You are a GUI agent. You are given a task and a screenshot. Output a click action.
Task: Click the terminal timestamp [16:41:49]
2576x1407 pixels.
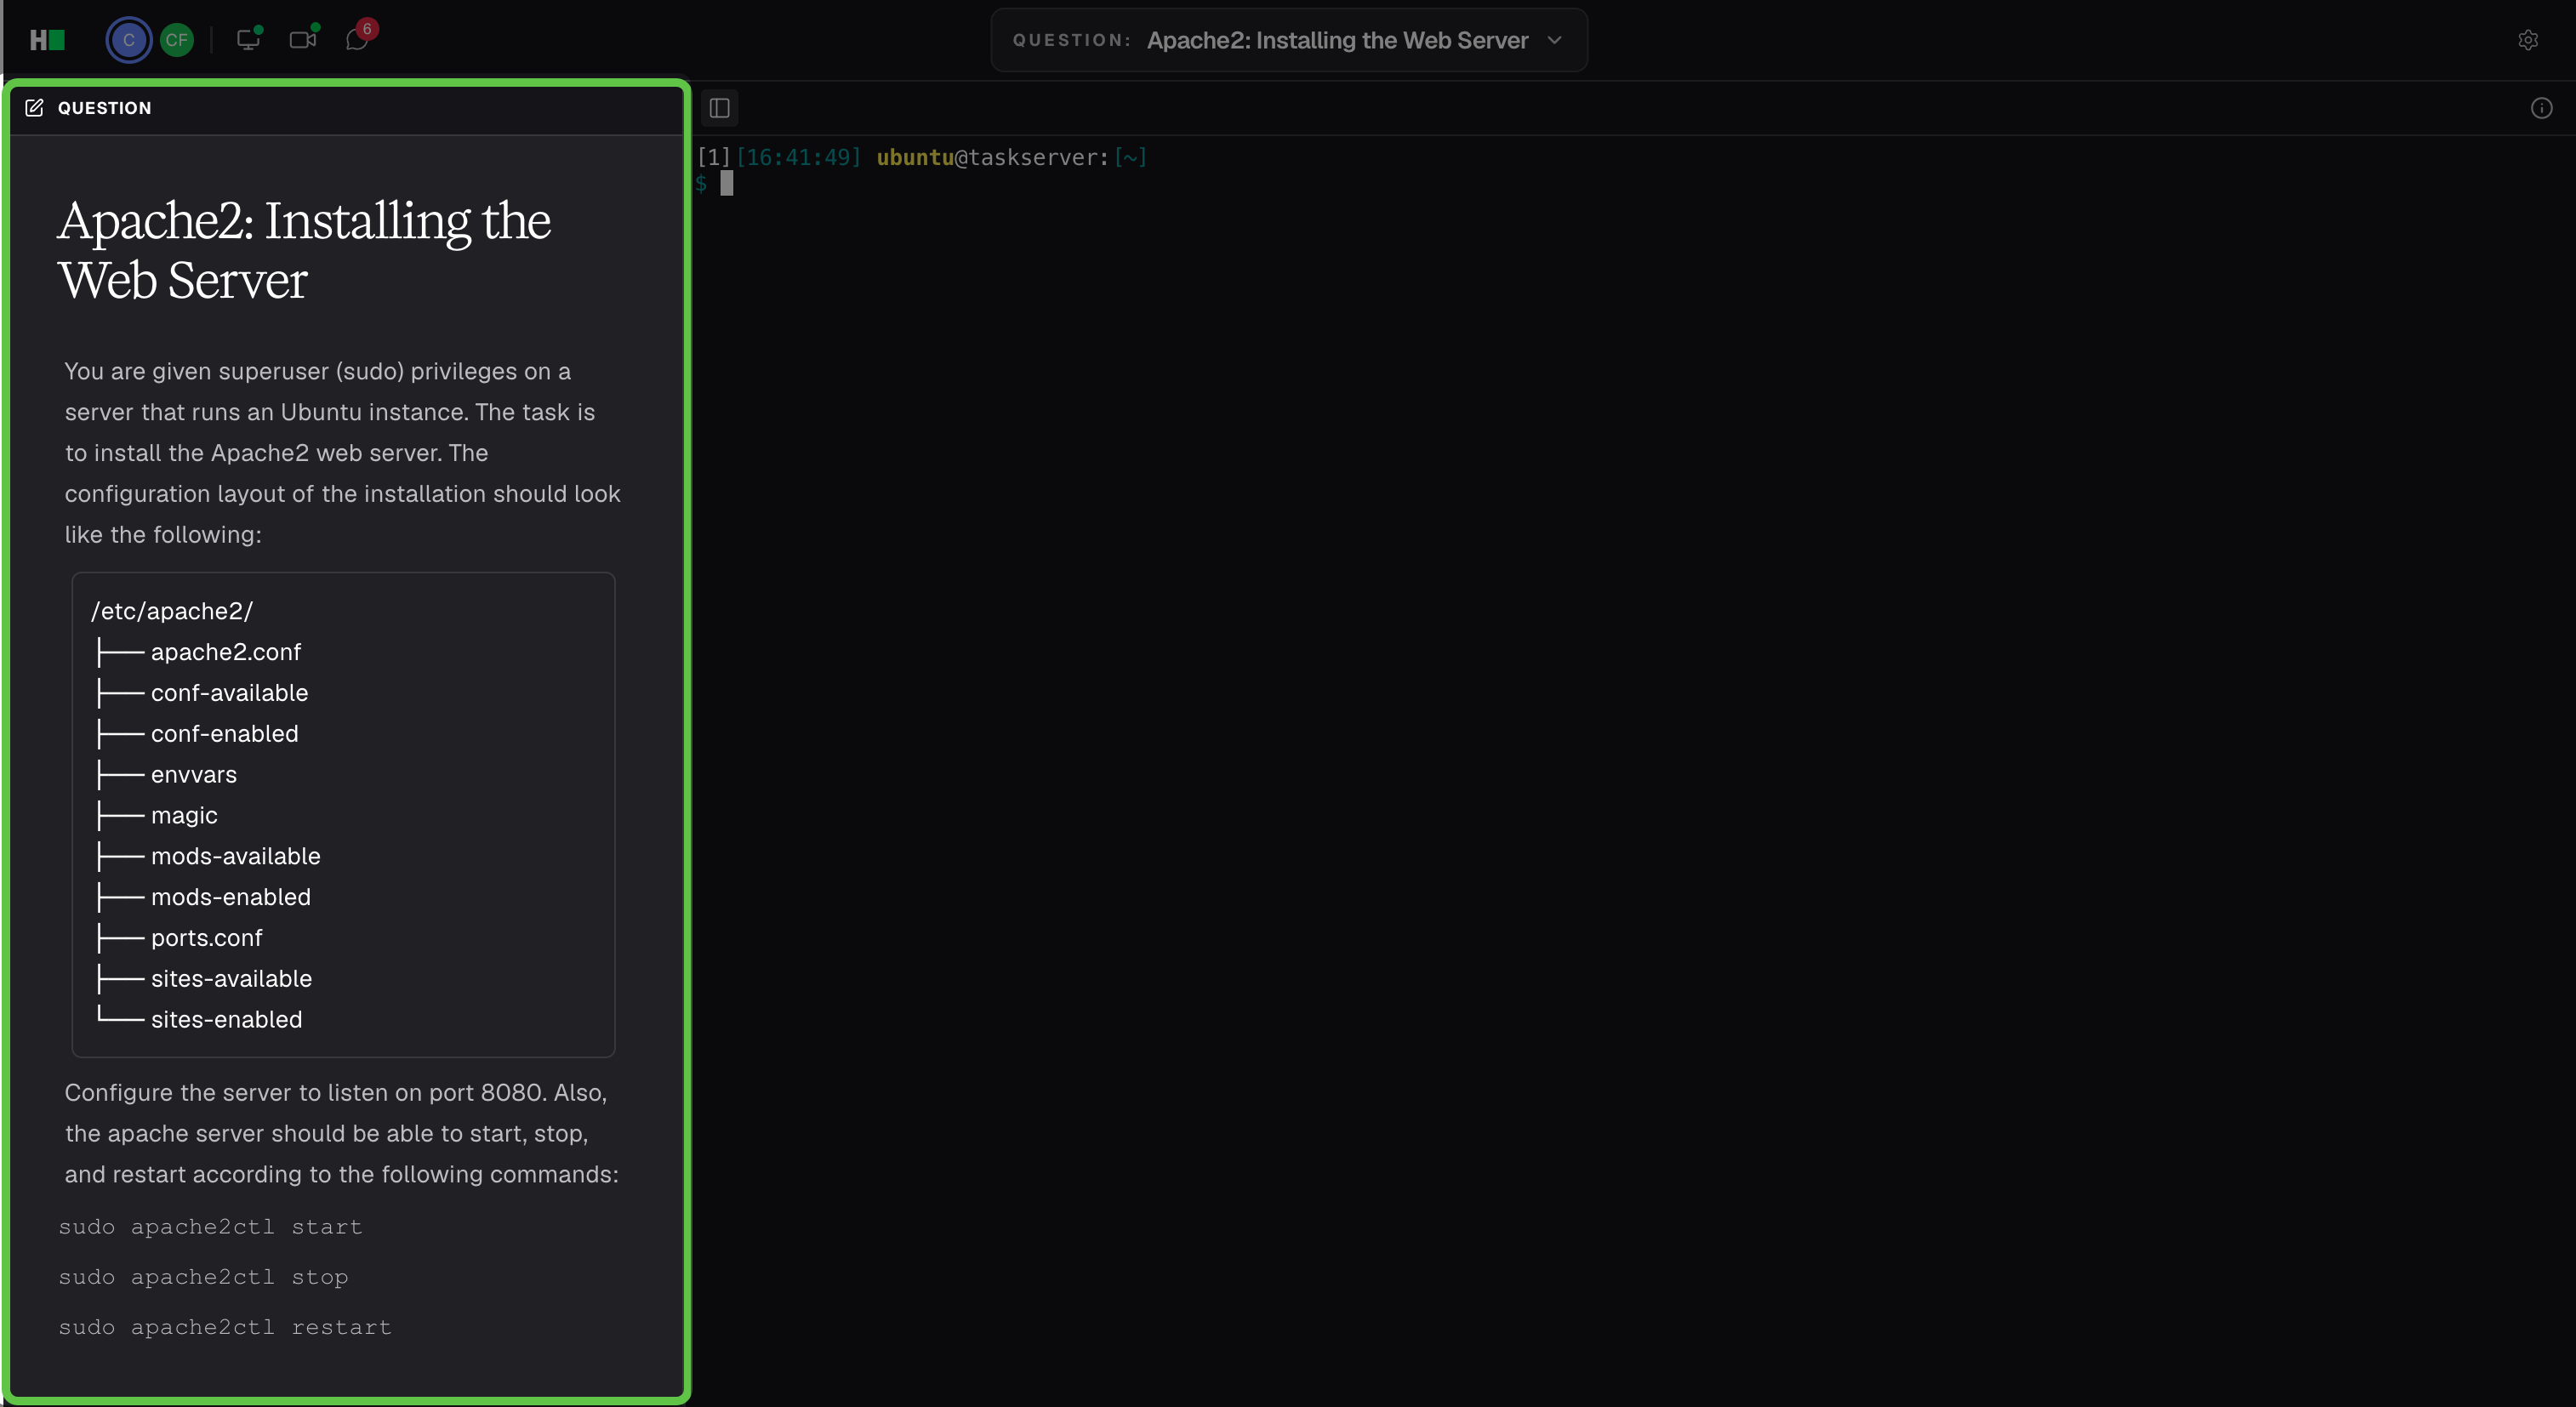point(798,157)
